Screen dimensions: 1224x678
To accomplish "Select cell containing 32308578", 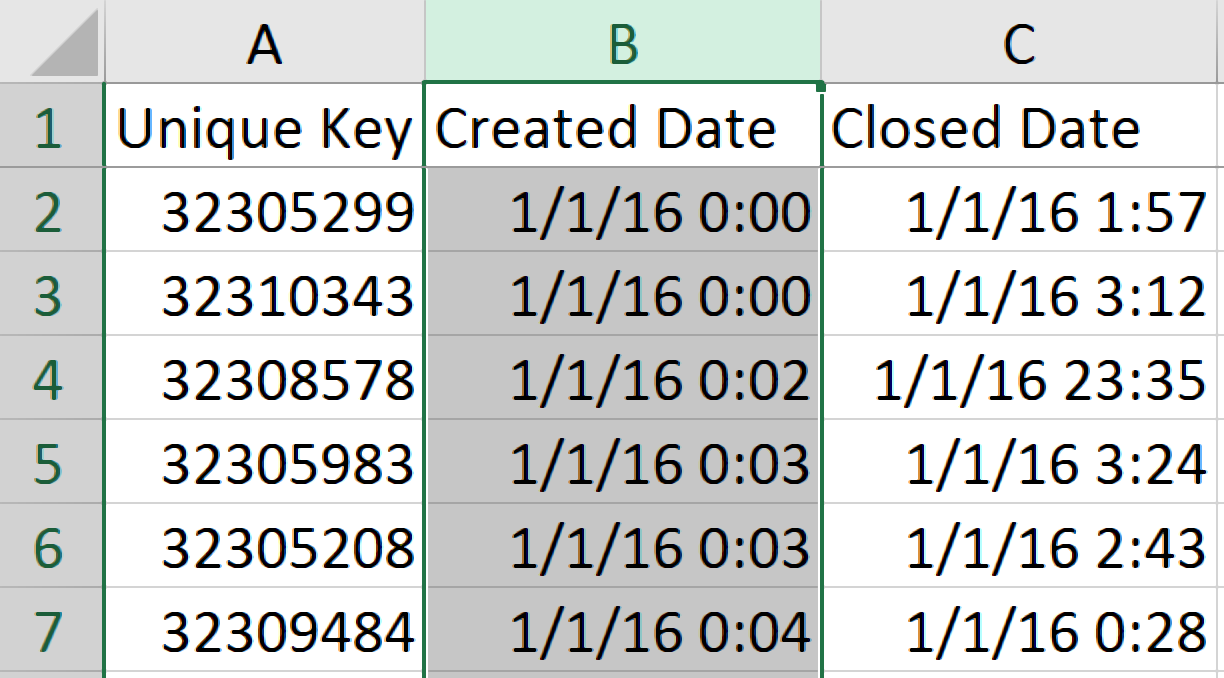I will (x=264, y=378).
